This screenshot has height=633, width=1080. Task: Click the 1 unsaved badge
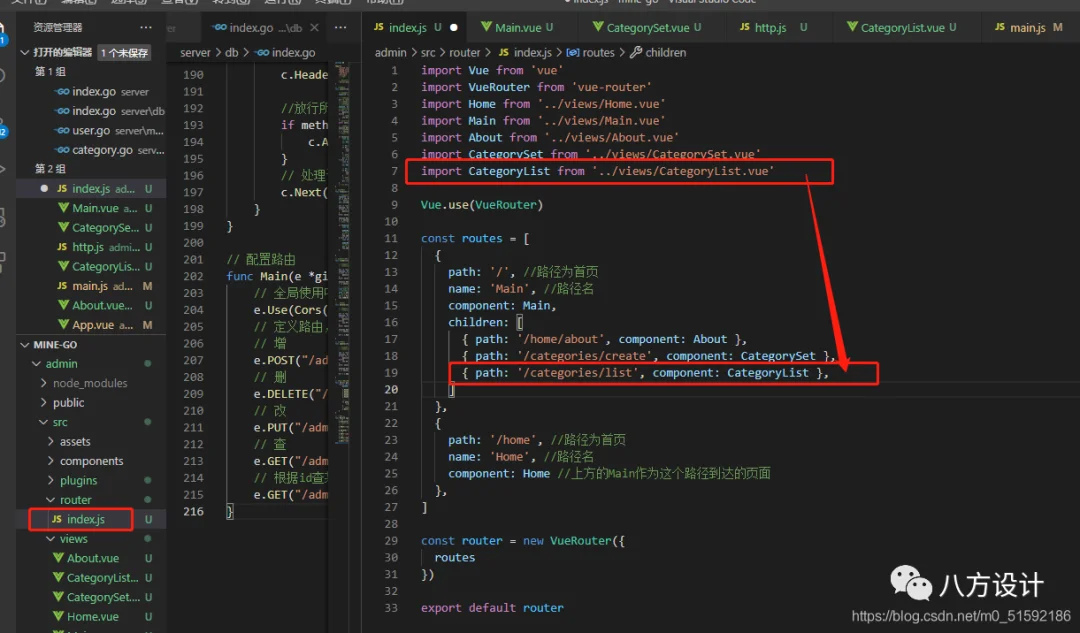pos(124,52)
